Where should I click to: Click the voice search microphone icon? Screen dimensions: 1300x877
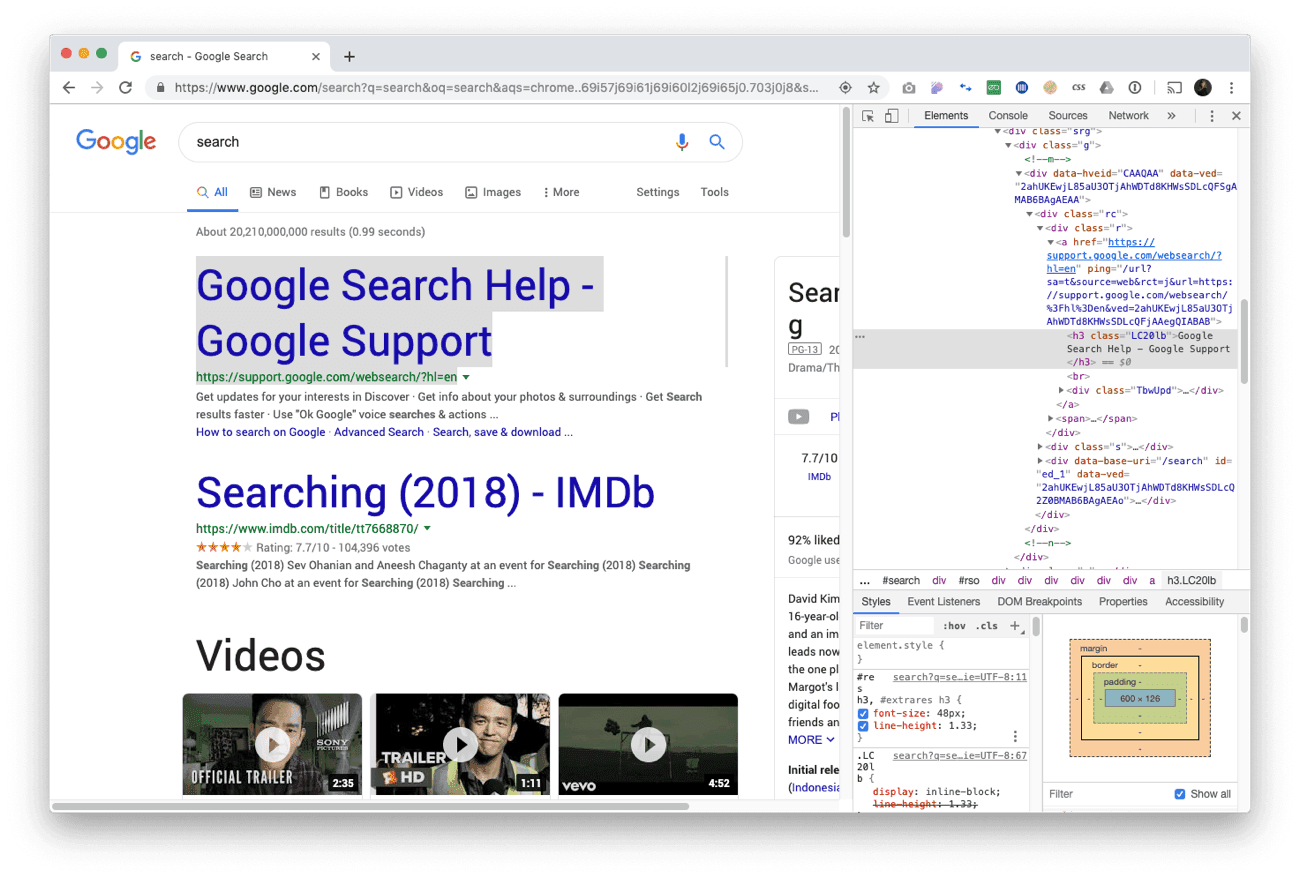tap(682, 142)
